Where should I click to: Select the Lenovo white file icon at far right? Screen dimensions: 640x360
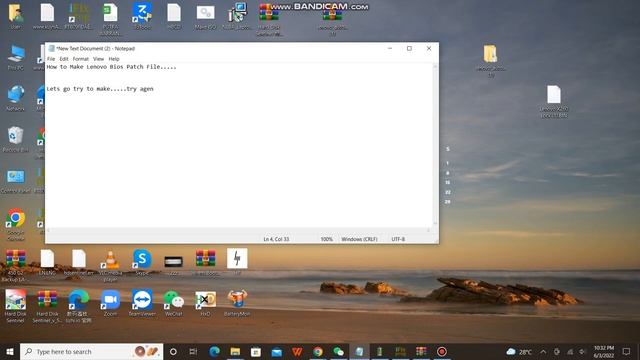(554, 101)
